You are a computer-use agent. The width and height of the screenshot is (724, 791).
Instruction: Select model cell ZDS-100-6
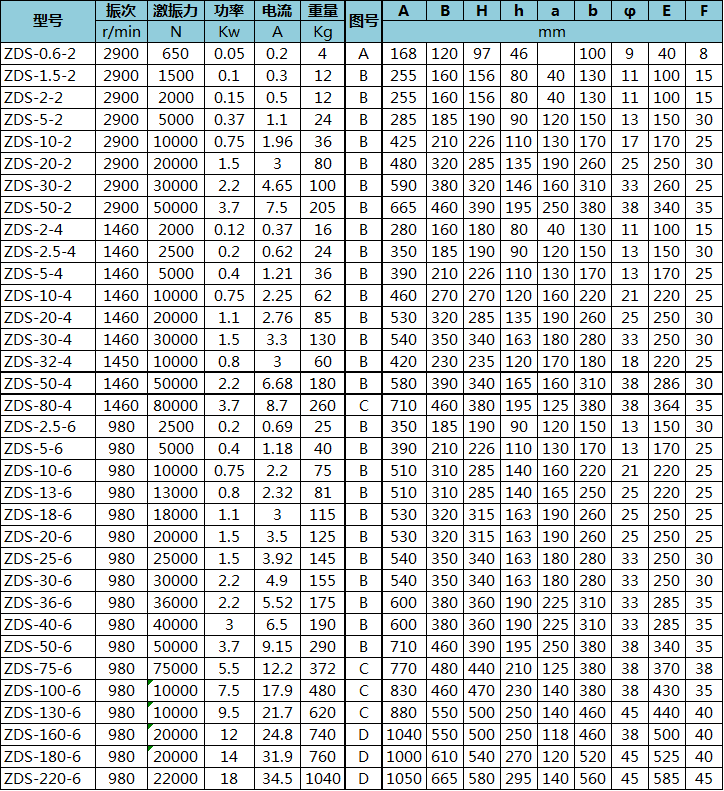tap(48, 691)
